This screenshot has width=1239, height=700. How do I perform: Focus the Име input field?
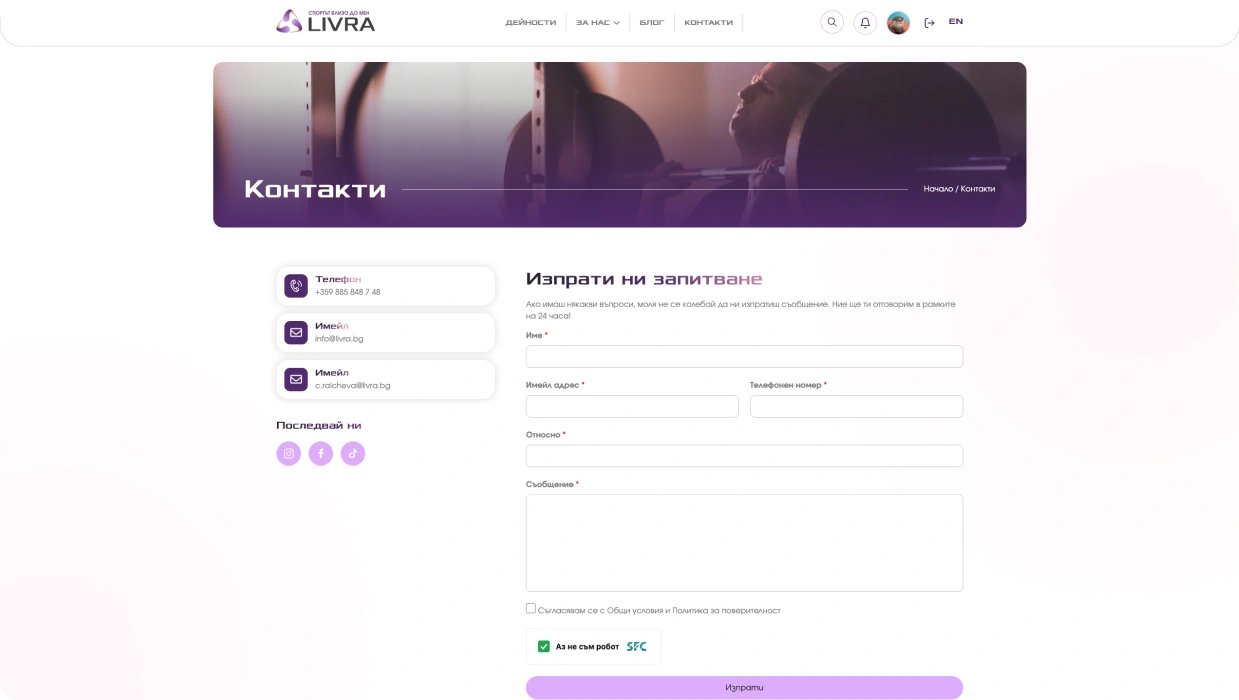pos(744,356)
